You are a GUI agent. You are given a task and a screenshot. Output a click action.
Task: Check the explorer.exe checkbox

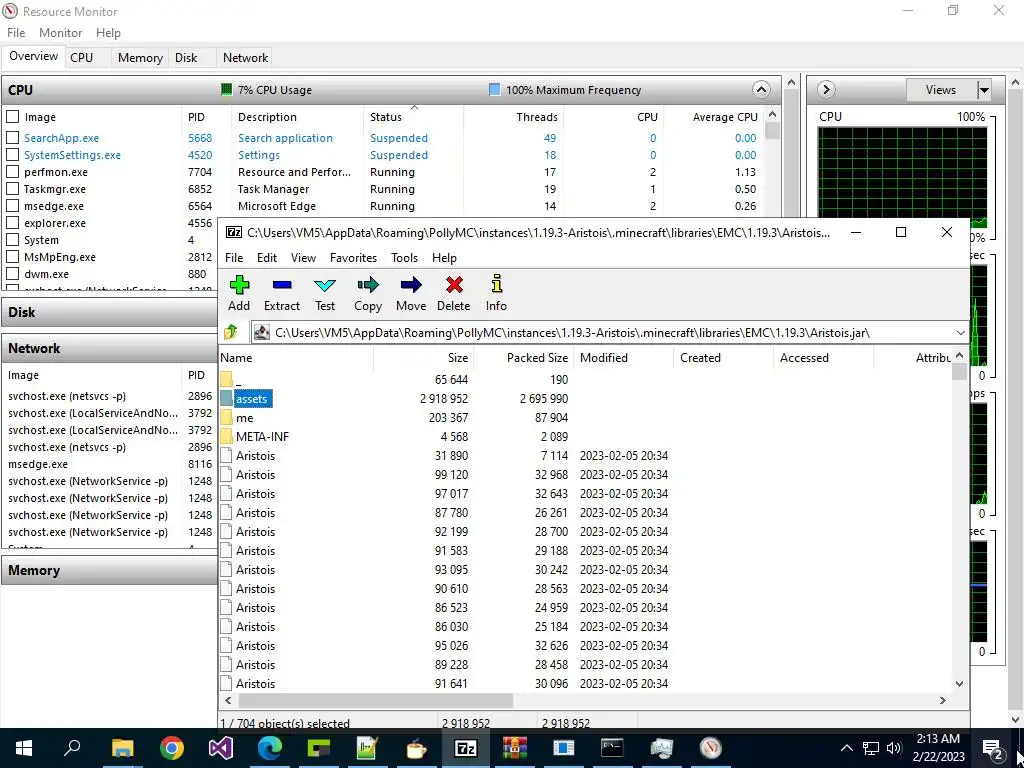click(12, 223)
